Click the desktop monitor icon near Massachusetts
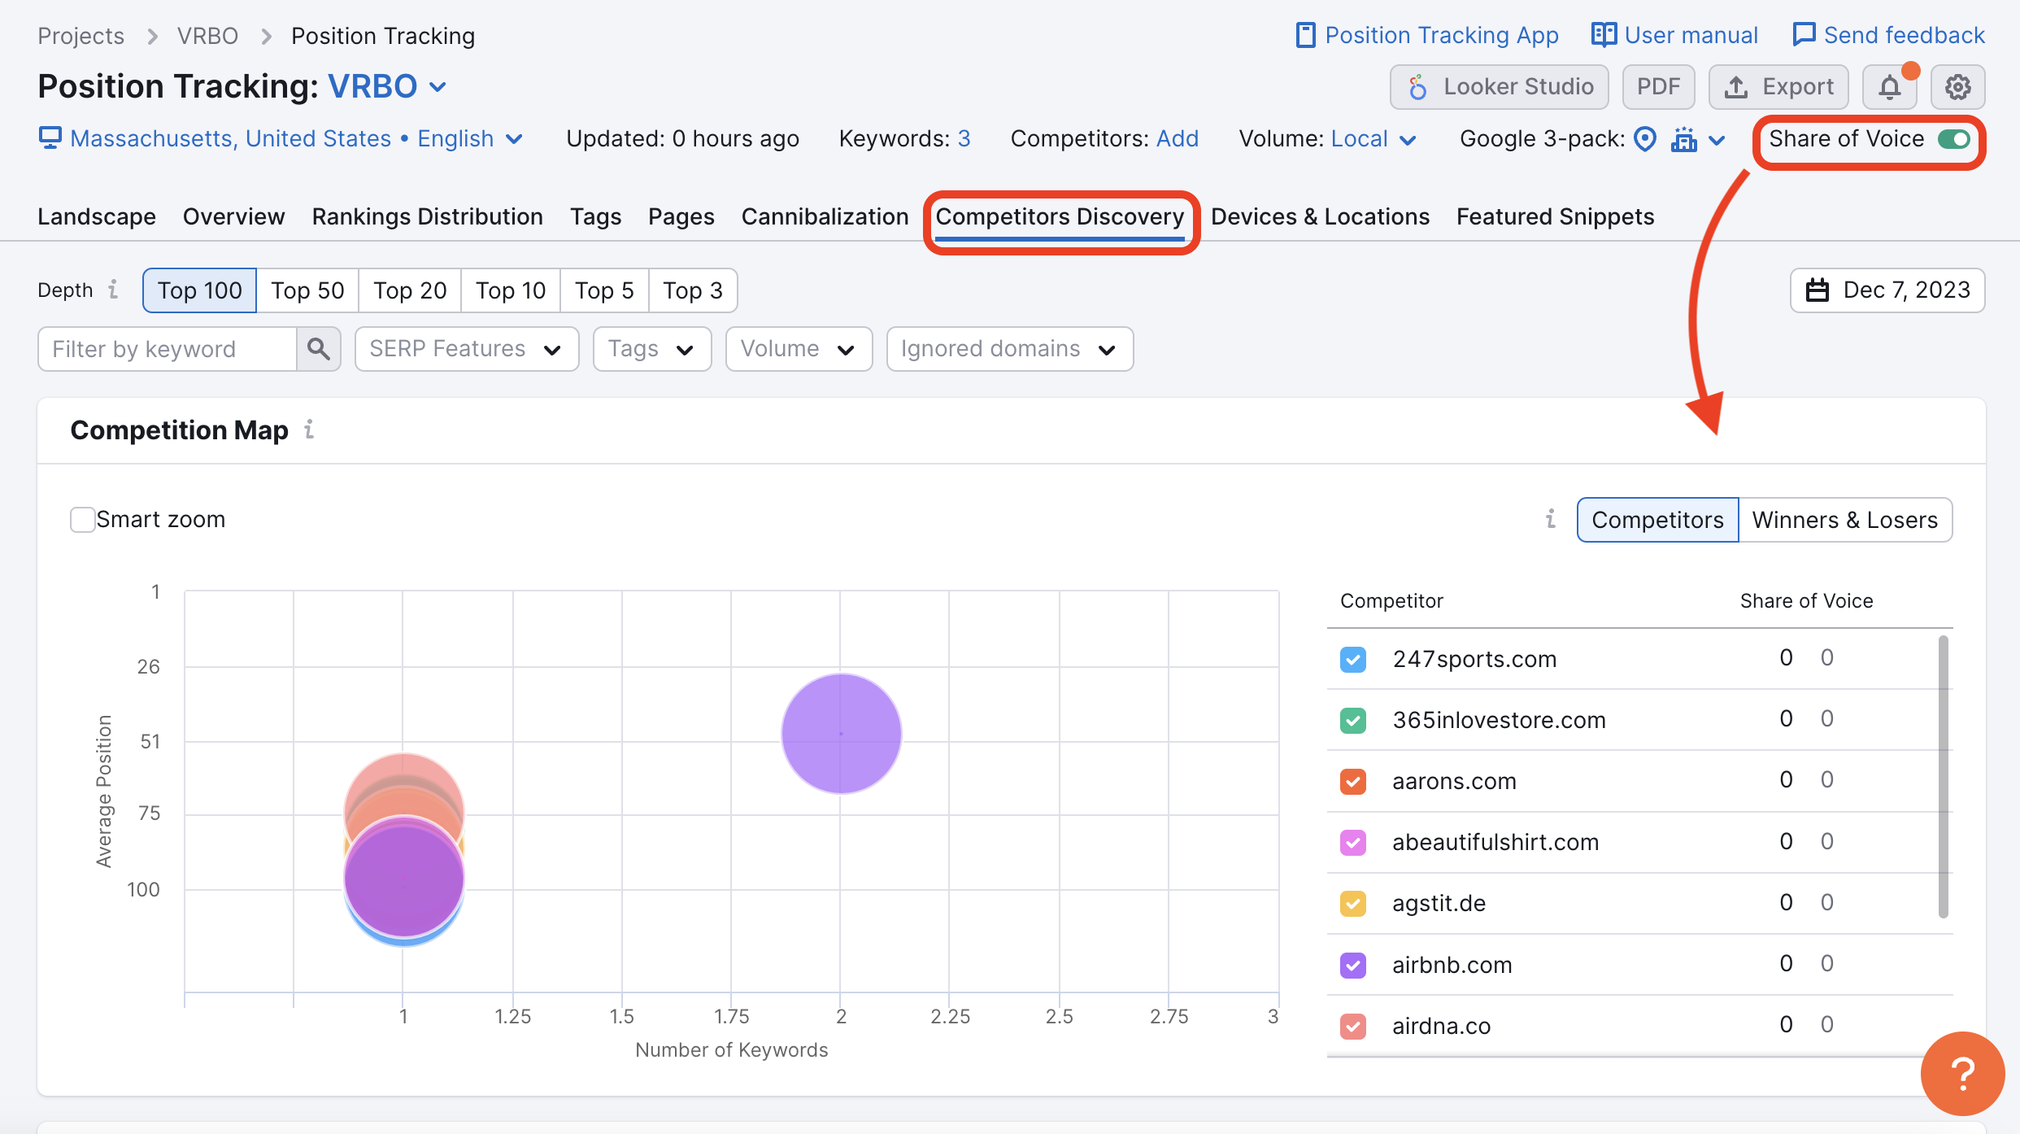This screenshot has width=2020, height=1134. pos(50,138)
